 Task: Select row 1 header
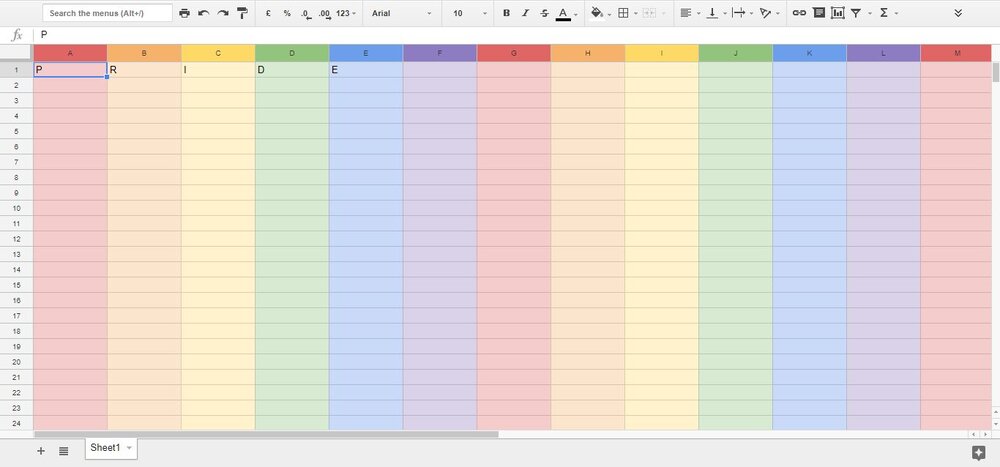click(17, 70)
